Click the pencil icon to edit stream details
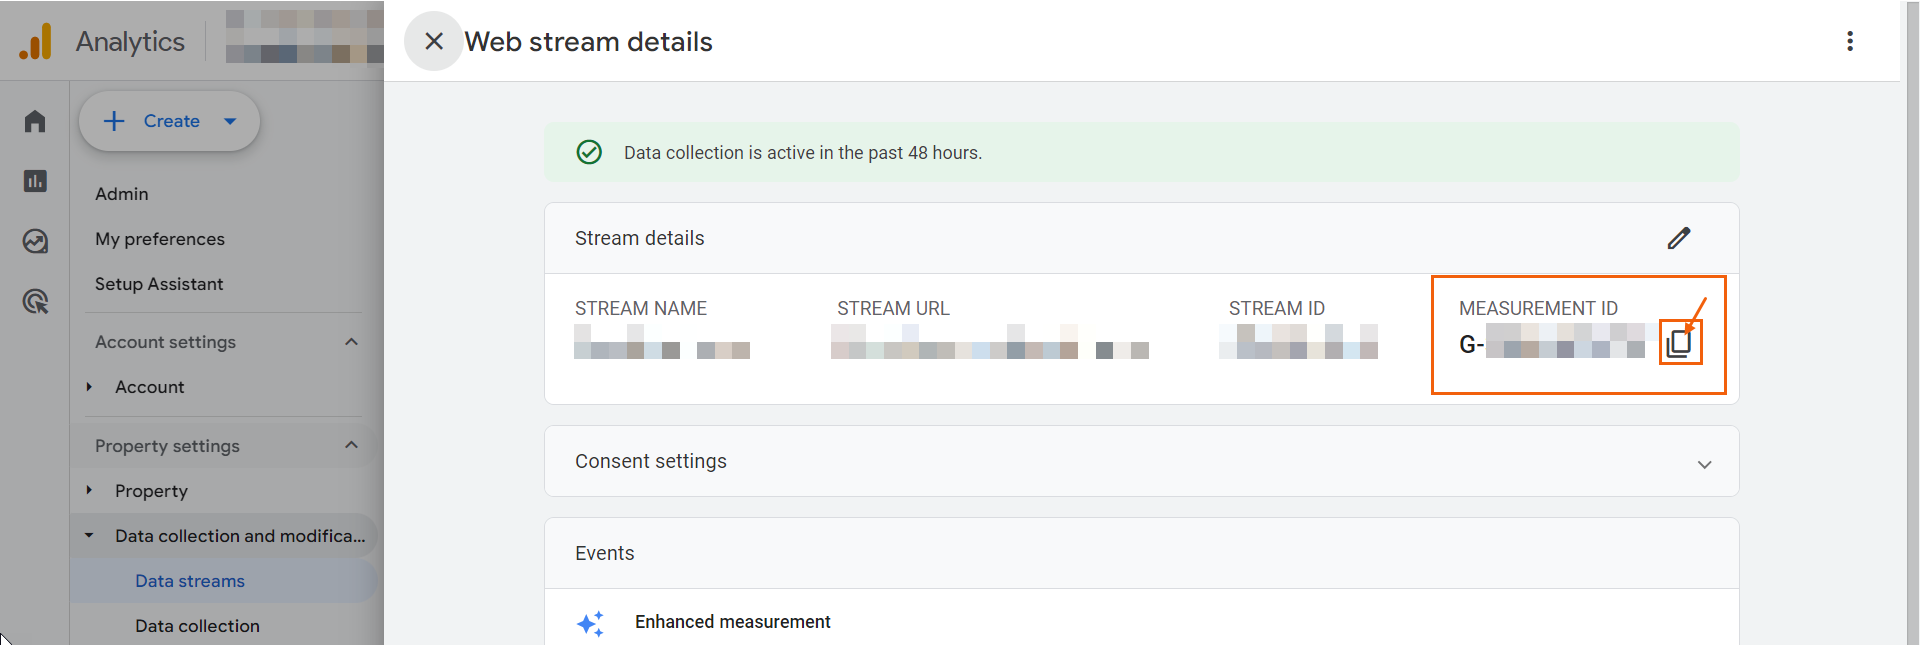1920x645 pixels. tap(1678, 238)
